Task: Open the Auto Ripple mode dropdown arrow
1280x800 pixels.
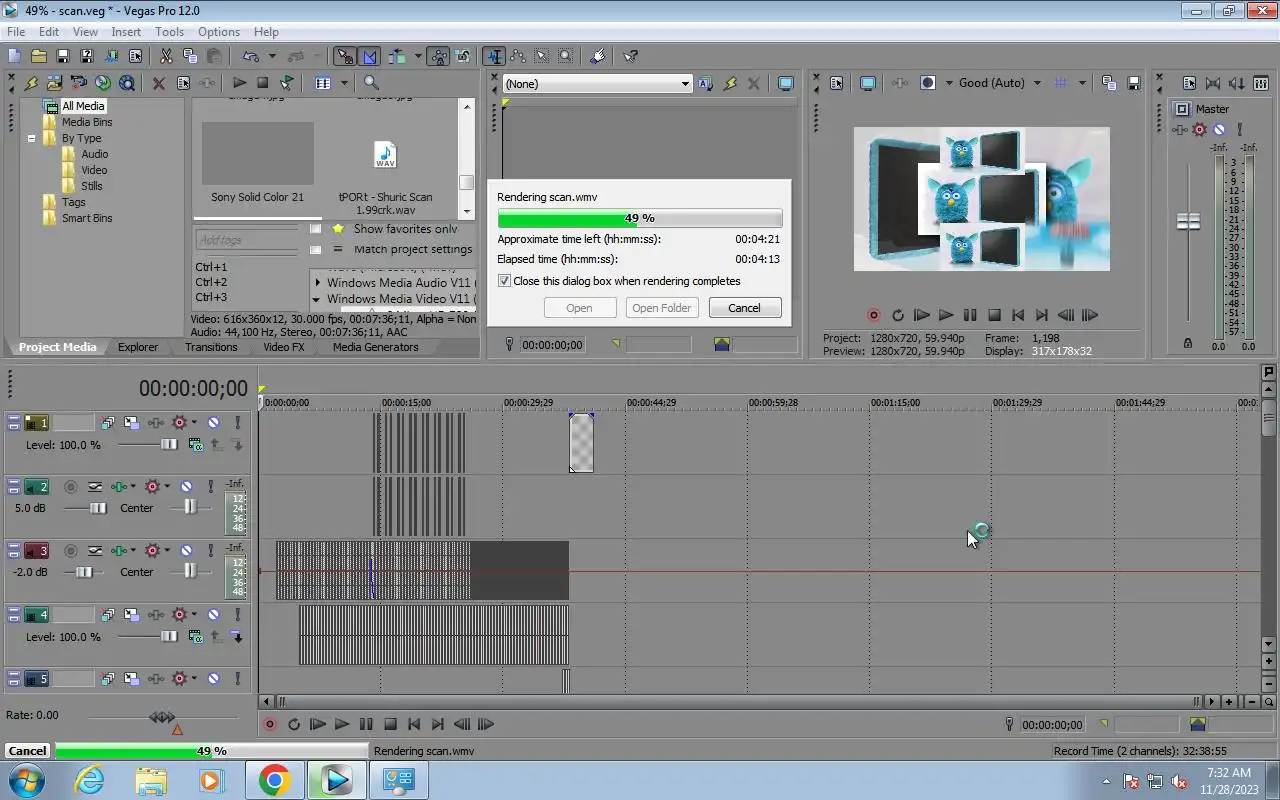Action: [x=417, y=56]
